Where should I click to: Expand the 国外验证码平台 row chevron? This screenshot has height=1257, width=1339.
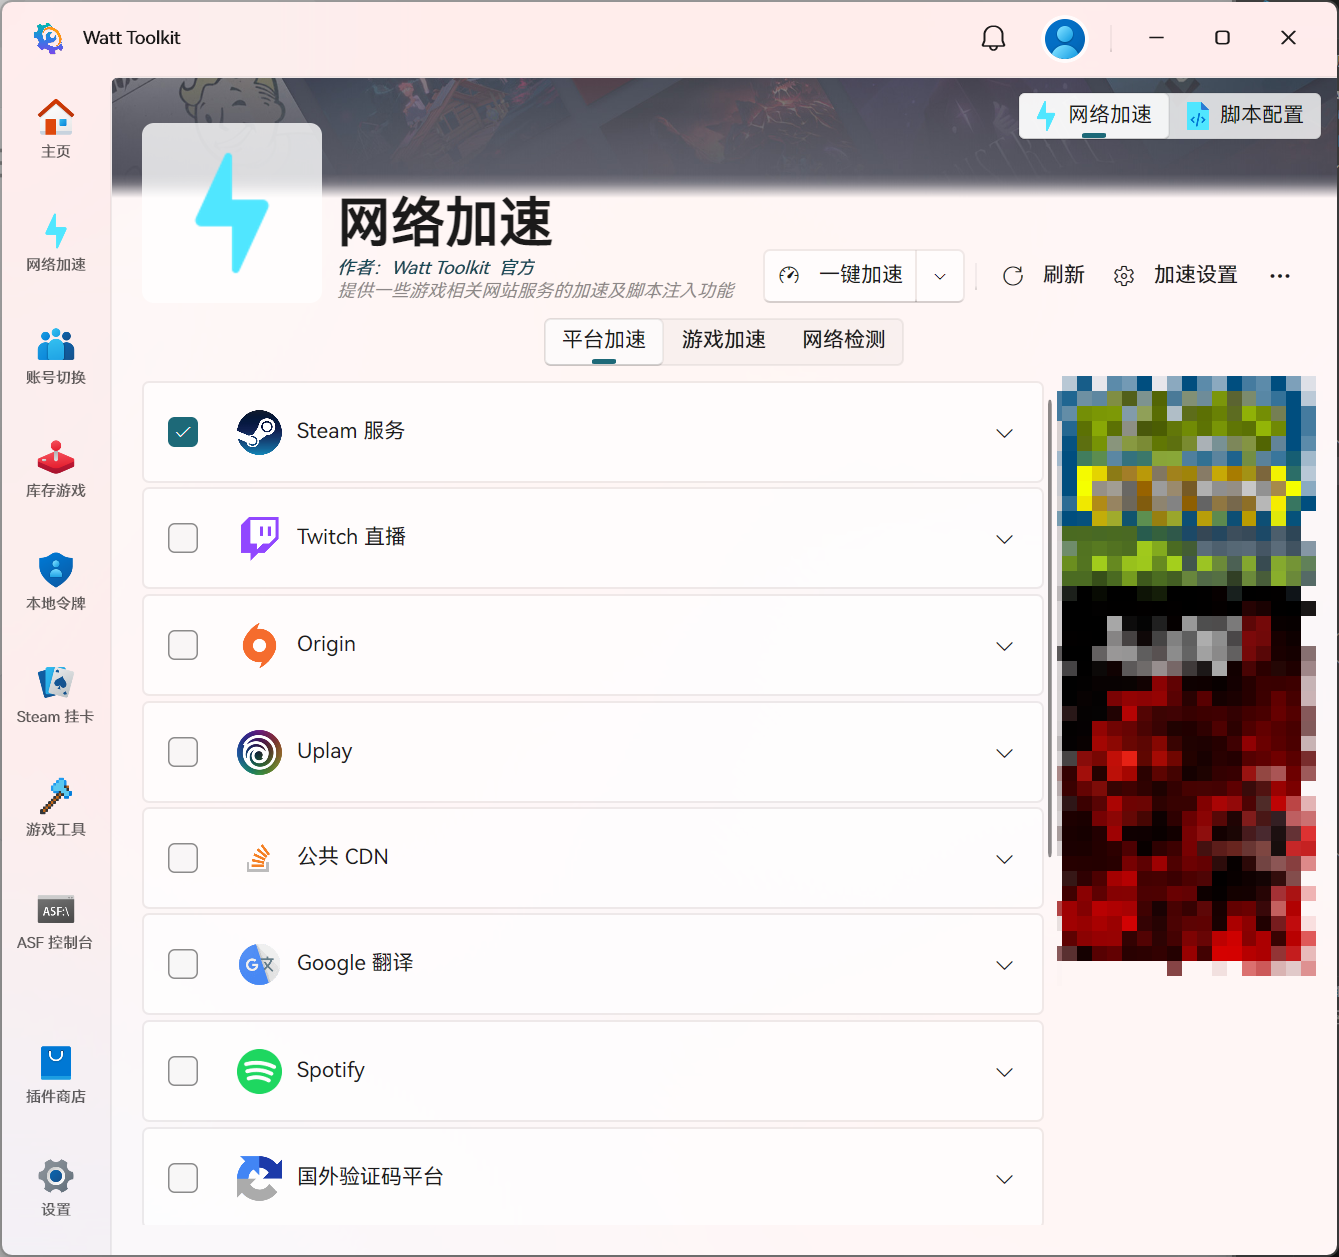pyautogui.click(x=1005, y=1179)
